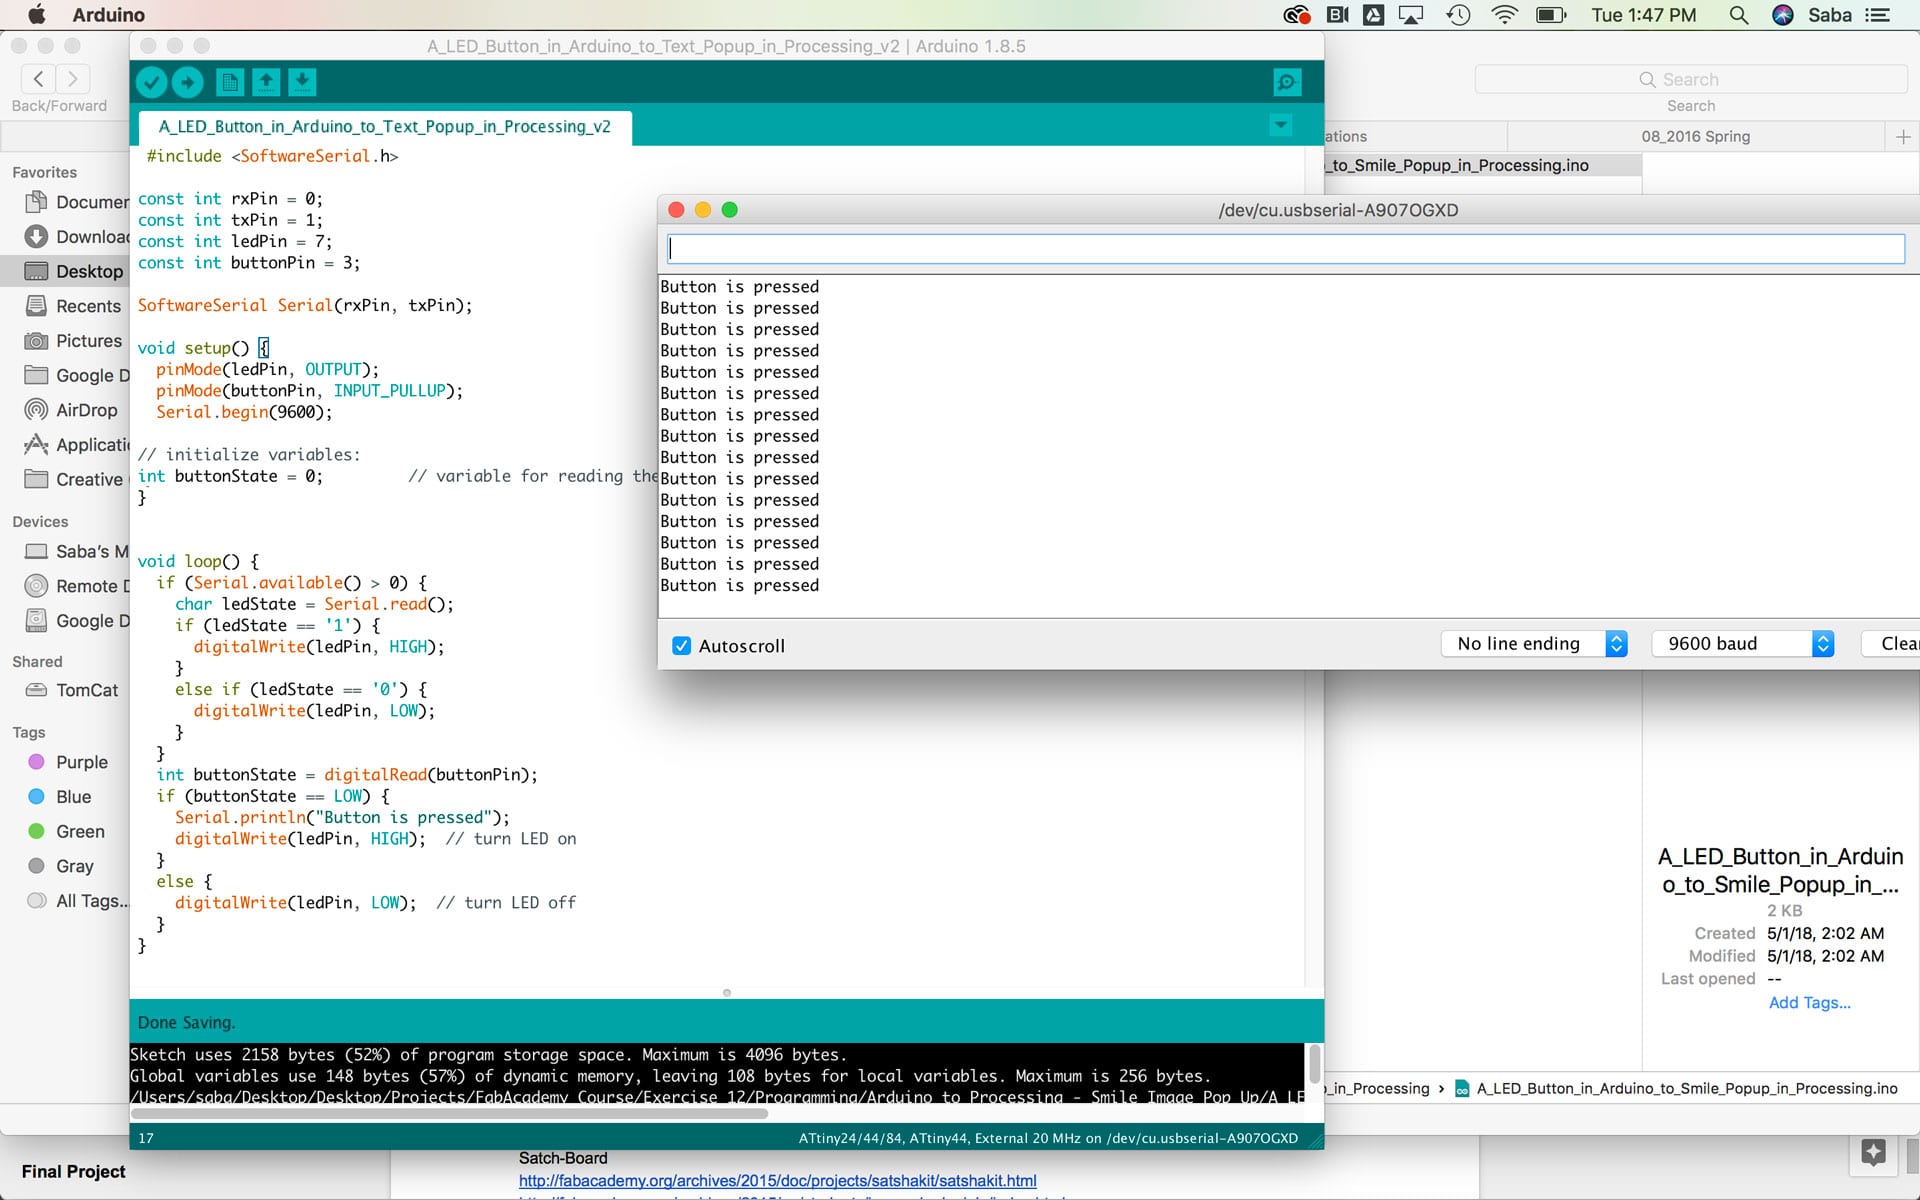The image size is (1920, 1200).
Task: Open the Wi-Fi status menu
Action: tap(1504, 15)
